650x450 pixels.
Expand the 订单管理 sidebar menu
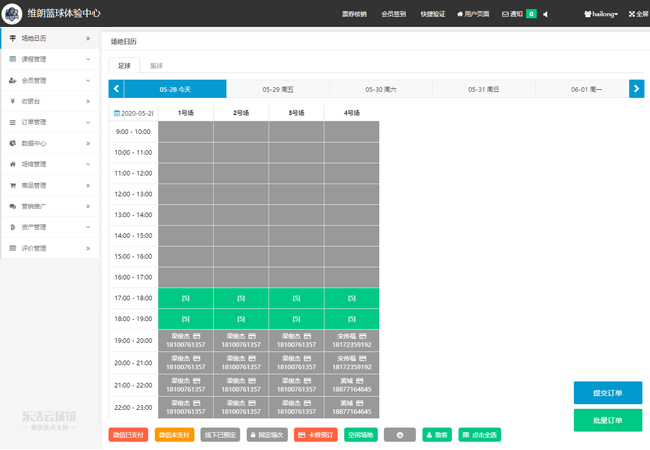[50, 122]
